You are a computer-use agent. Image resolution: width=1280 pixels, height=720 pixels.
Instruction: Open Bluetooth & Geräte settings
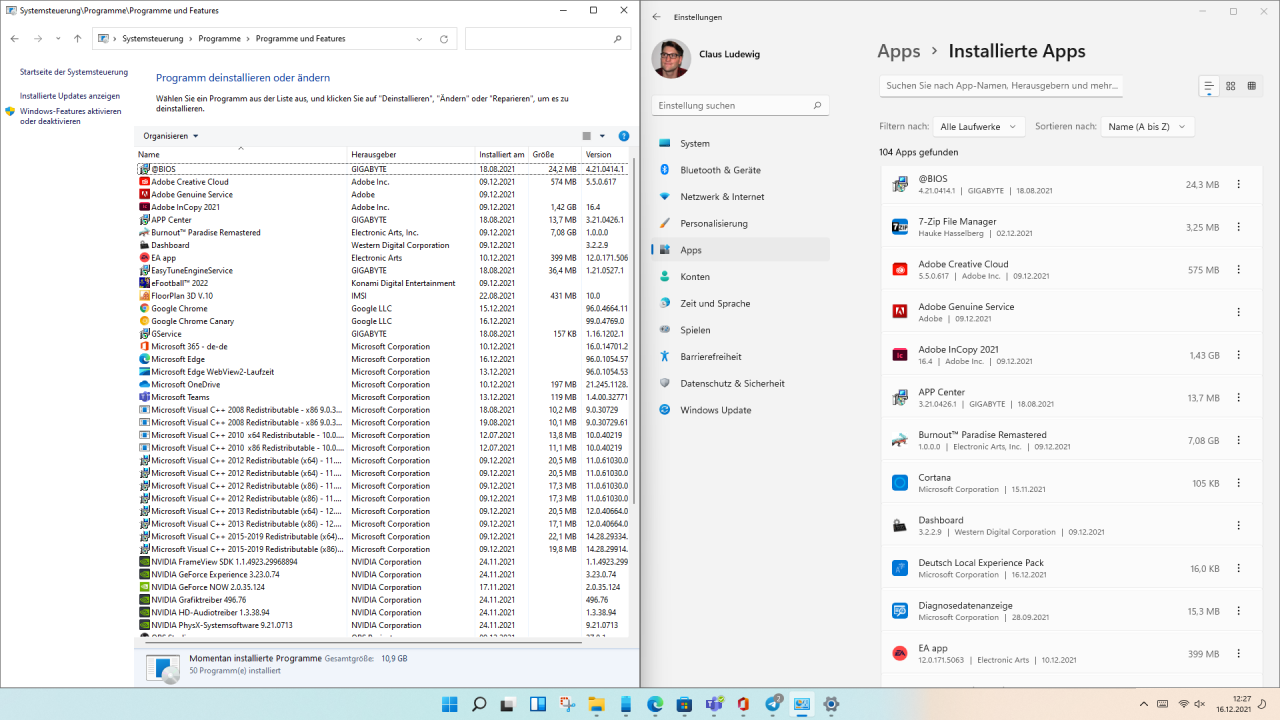(x=740, y=170)
